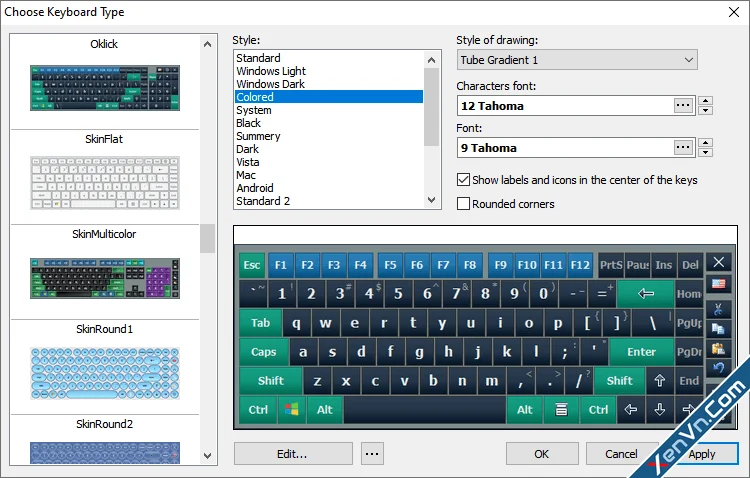This screenshot has height=478, width=750.
Task: Click the green Enter key in preview
Action: (641, 352)
